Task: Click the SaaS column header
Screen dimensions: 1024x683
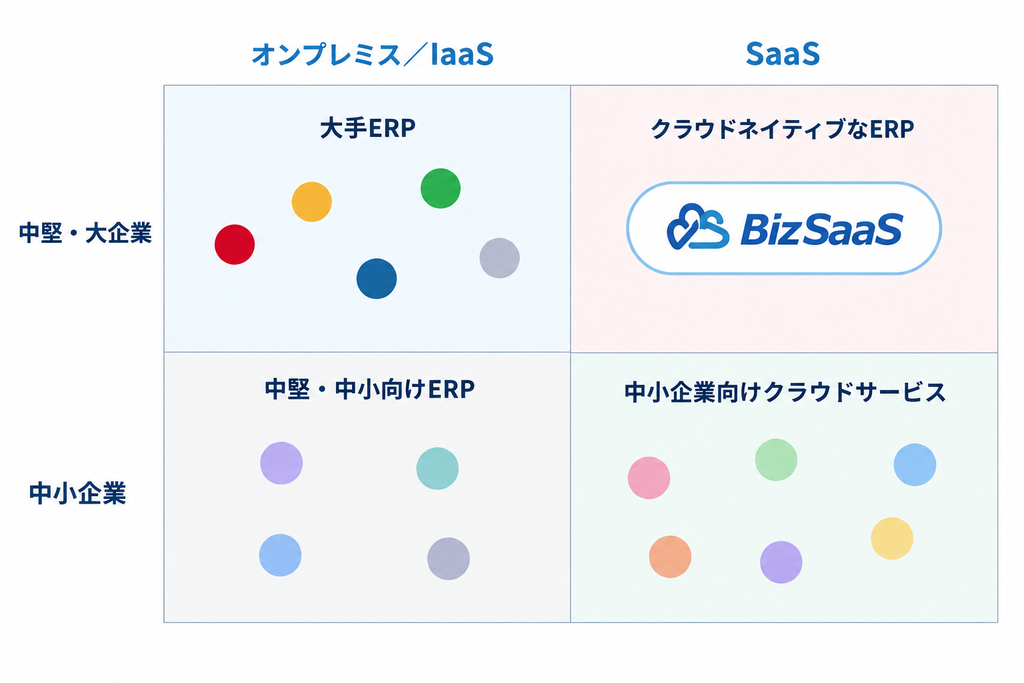Action: [782, 54]
